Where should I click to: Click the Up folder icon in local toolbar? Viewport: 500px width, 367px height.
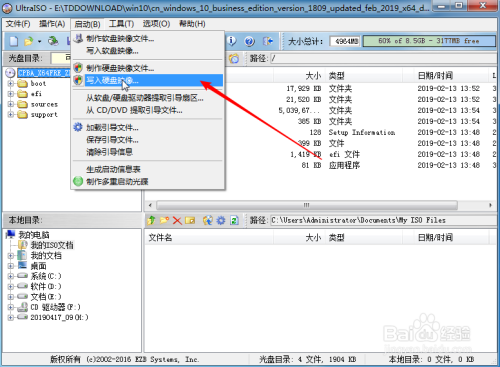coord(151,220)
